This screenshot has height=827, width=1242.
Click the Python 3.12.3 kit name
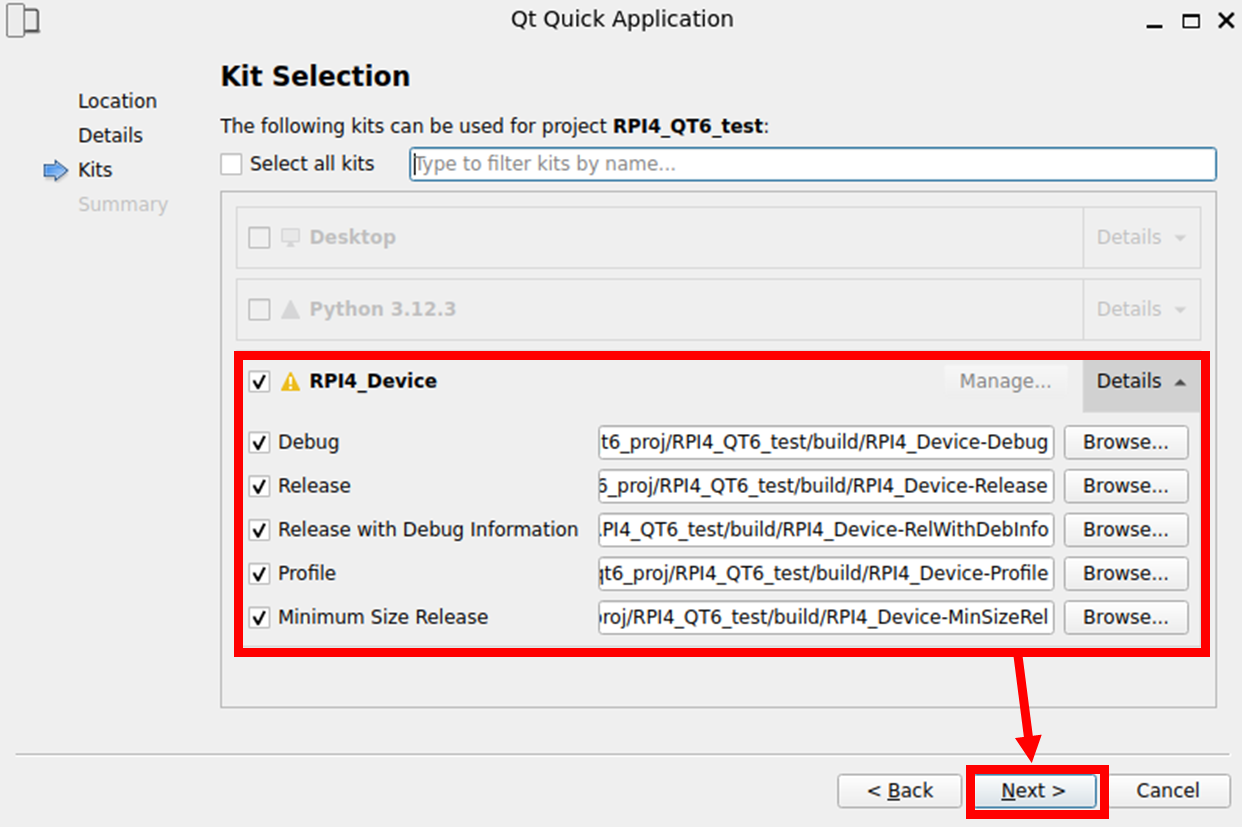(383, 309)
